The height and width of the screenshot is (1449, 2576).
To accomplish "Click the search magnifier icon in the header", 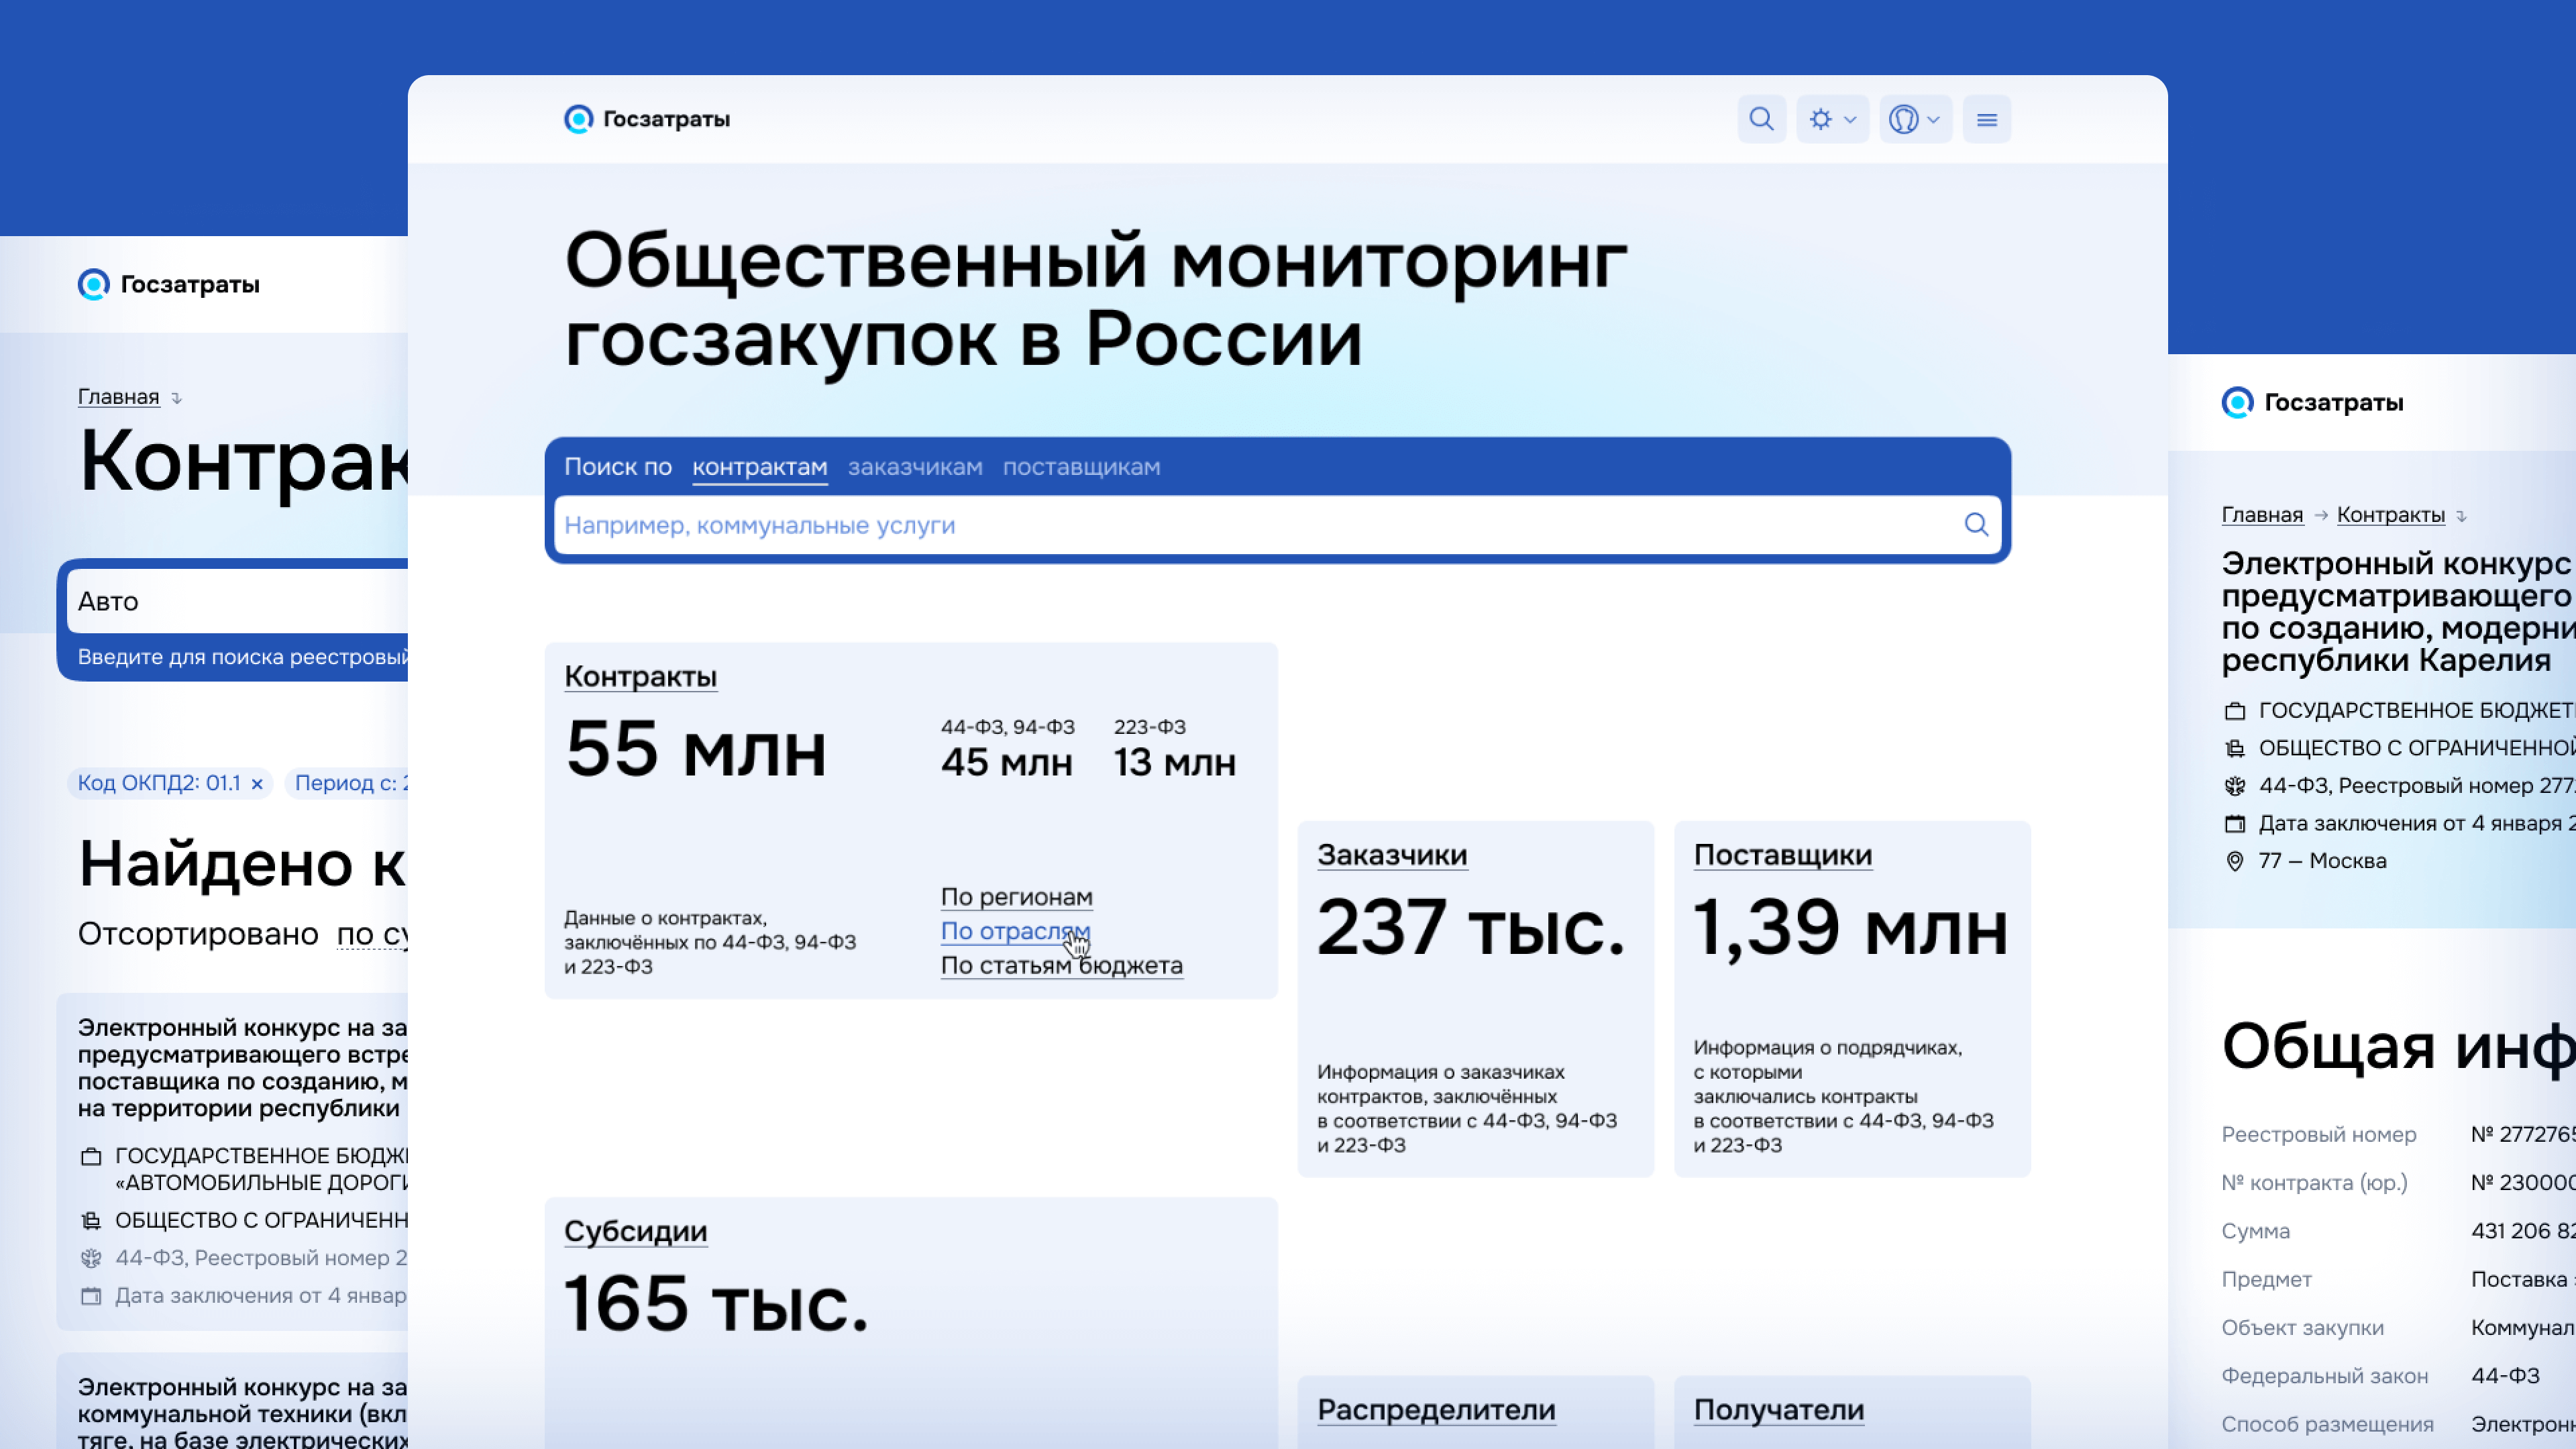I will click(1762, 118).
